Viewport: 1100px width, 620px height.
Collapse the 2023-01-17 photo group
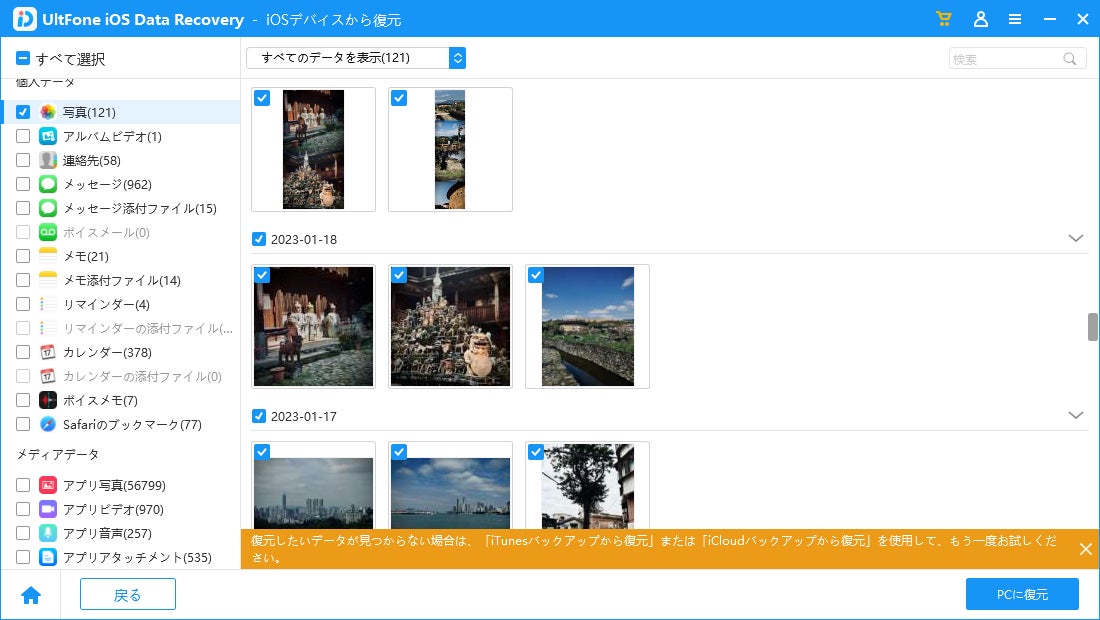(1075, 415)
